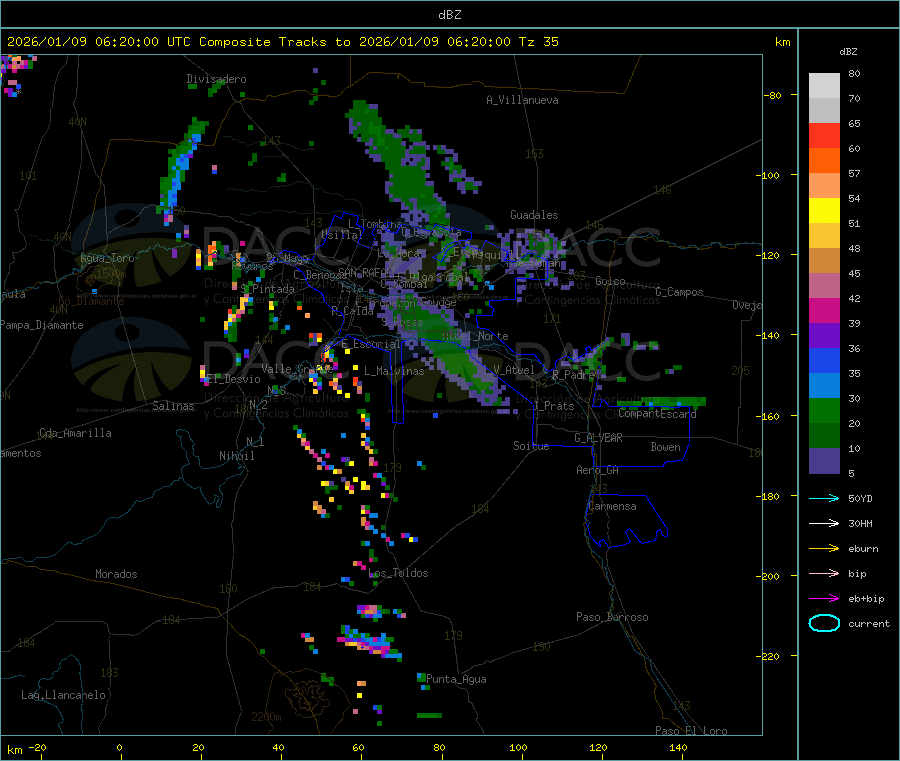900x761 pixels.
Task: Click the 'L_Malvinas' place label
Action: (394, 371)
